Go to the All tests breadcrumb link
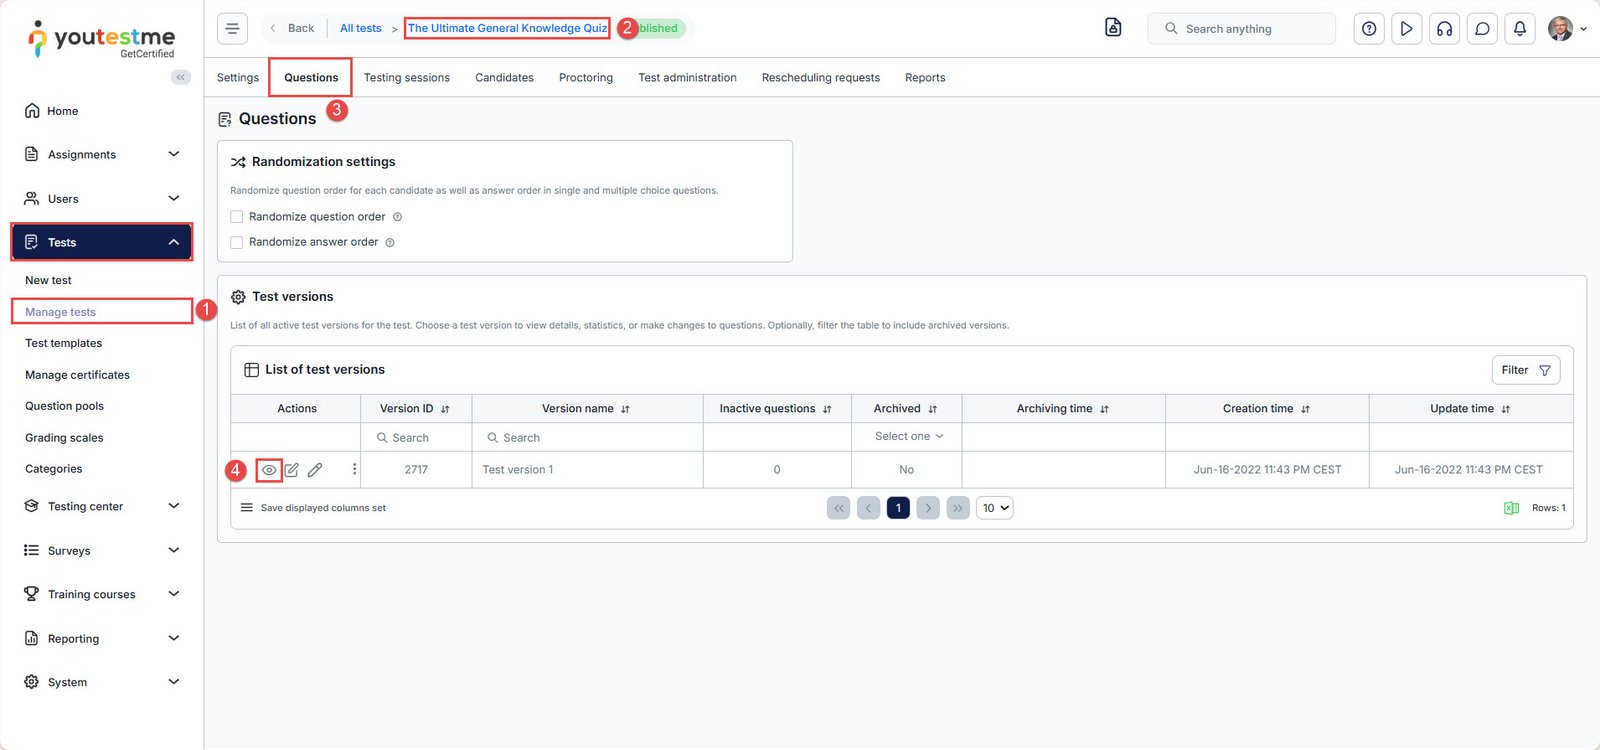 (360, 29)
